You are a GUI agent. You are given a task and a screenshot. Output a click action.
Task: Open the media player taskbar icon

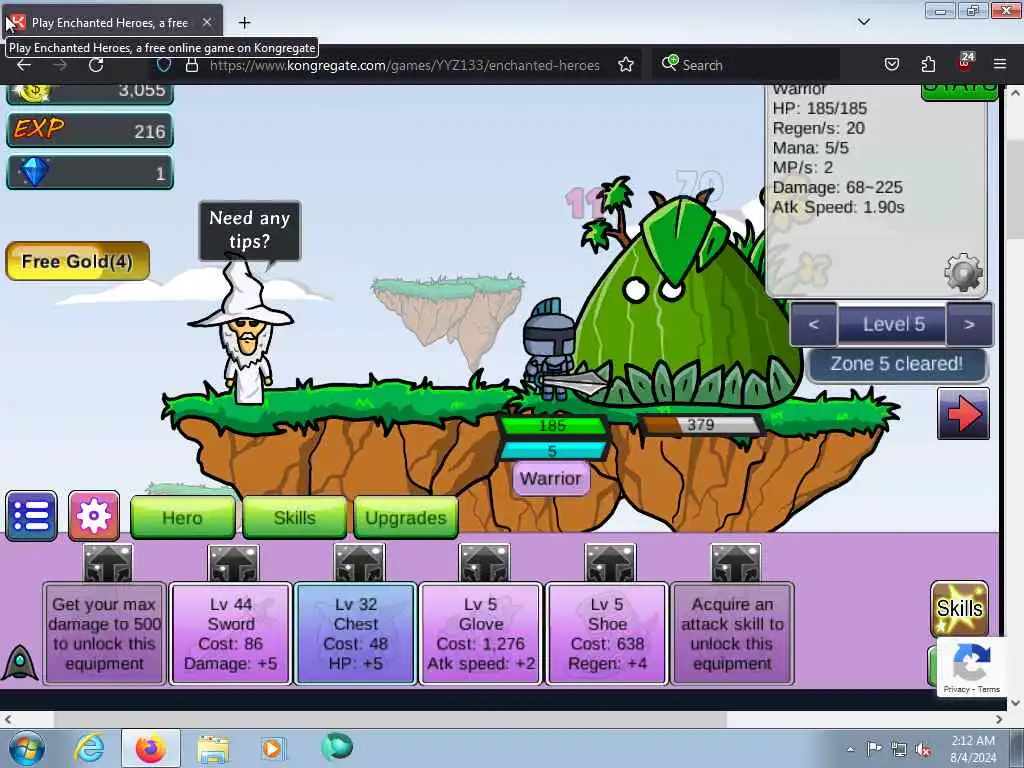(x=272, y=748)
